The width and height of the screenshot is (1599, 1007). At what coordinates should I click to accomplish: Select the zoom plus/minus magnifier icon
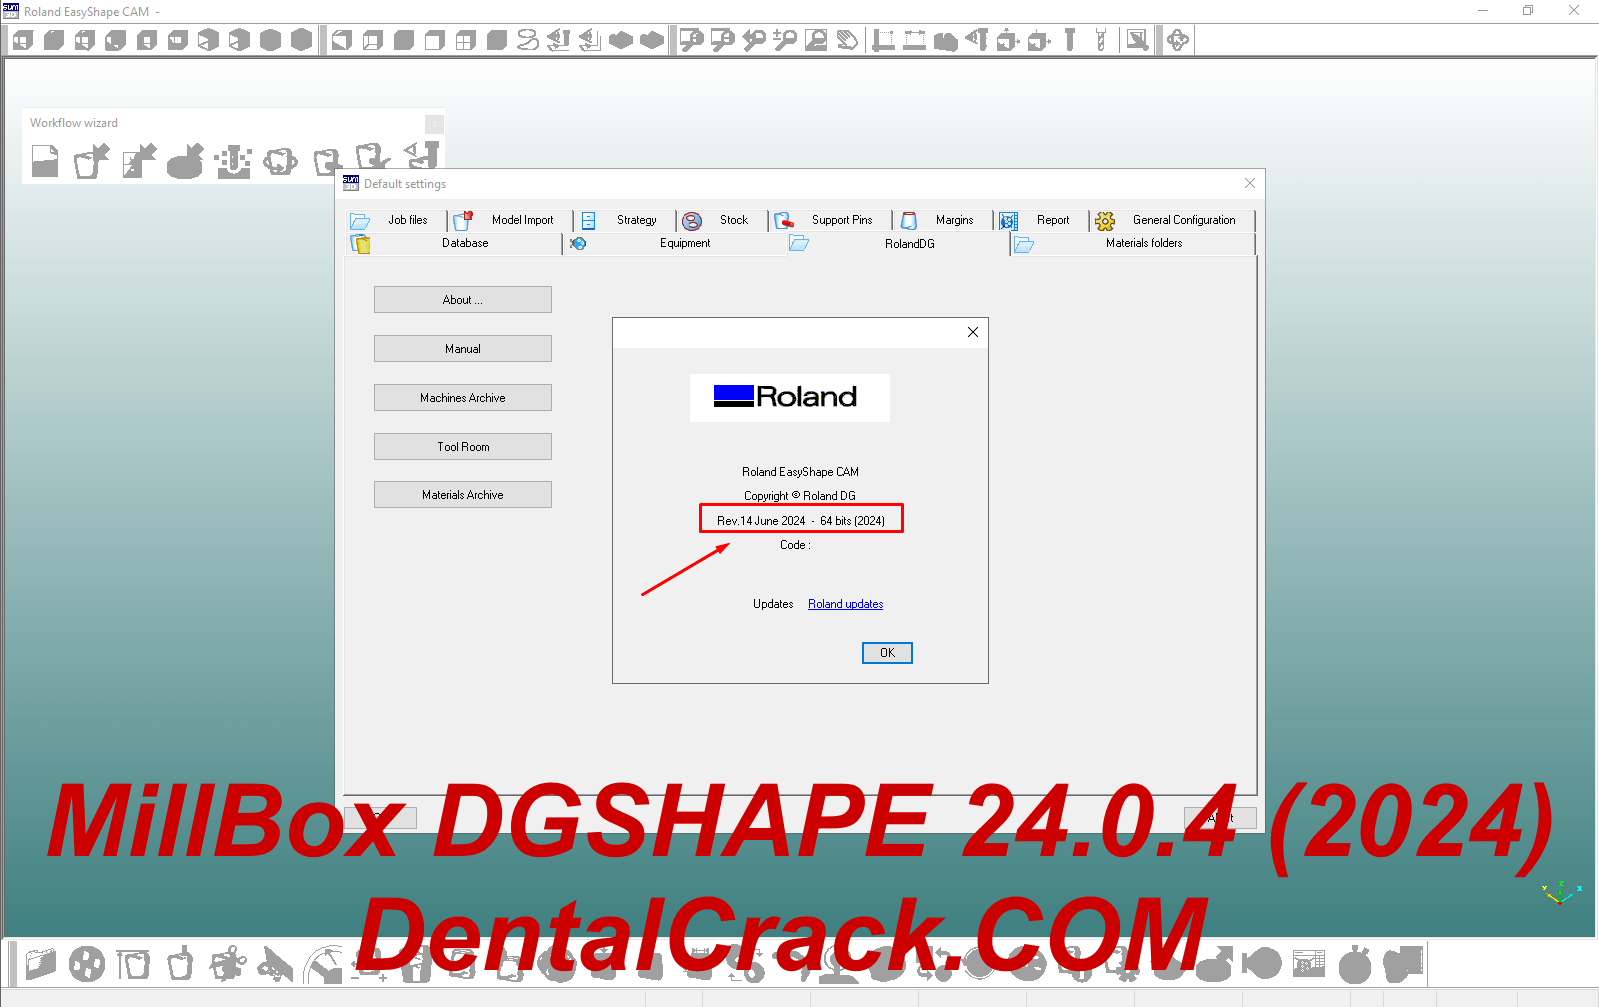(x=785, y=40)
